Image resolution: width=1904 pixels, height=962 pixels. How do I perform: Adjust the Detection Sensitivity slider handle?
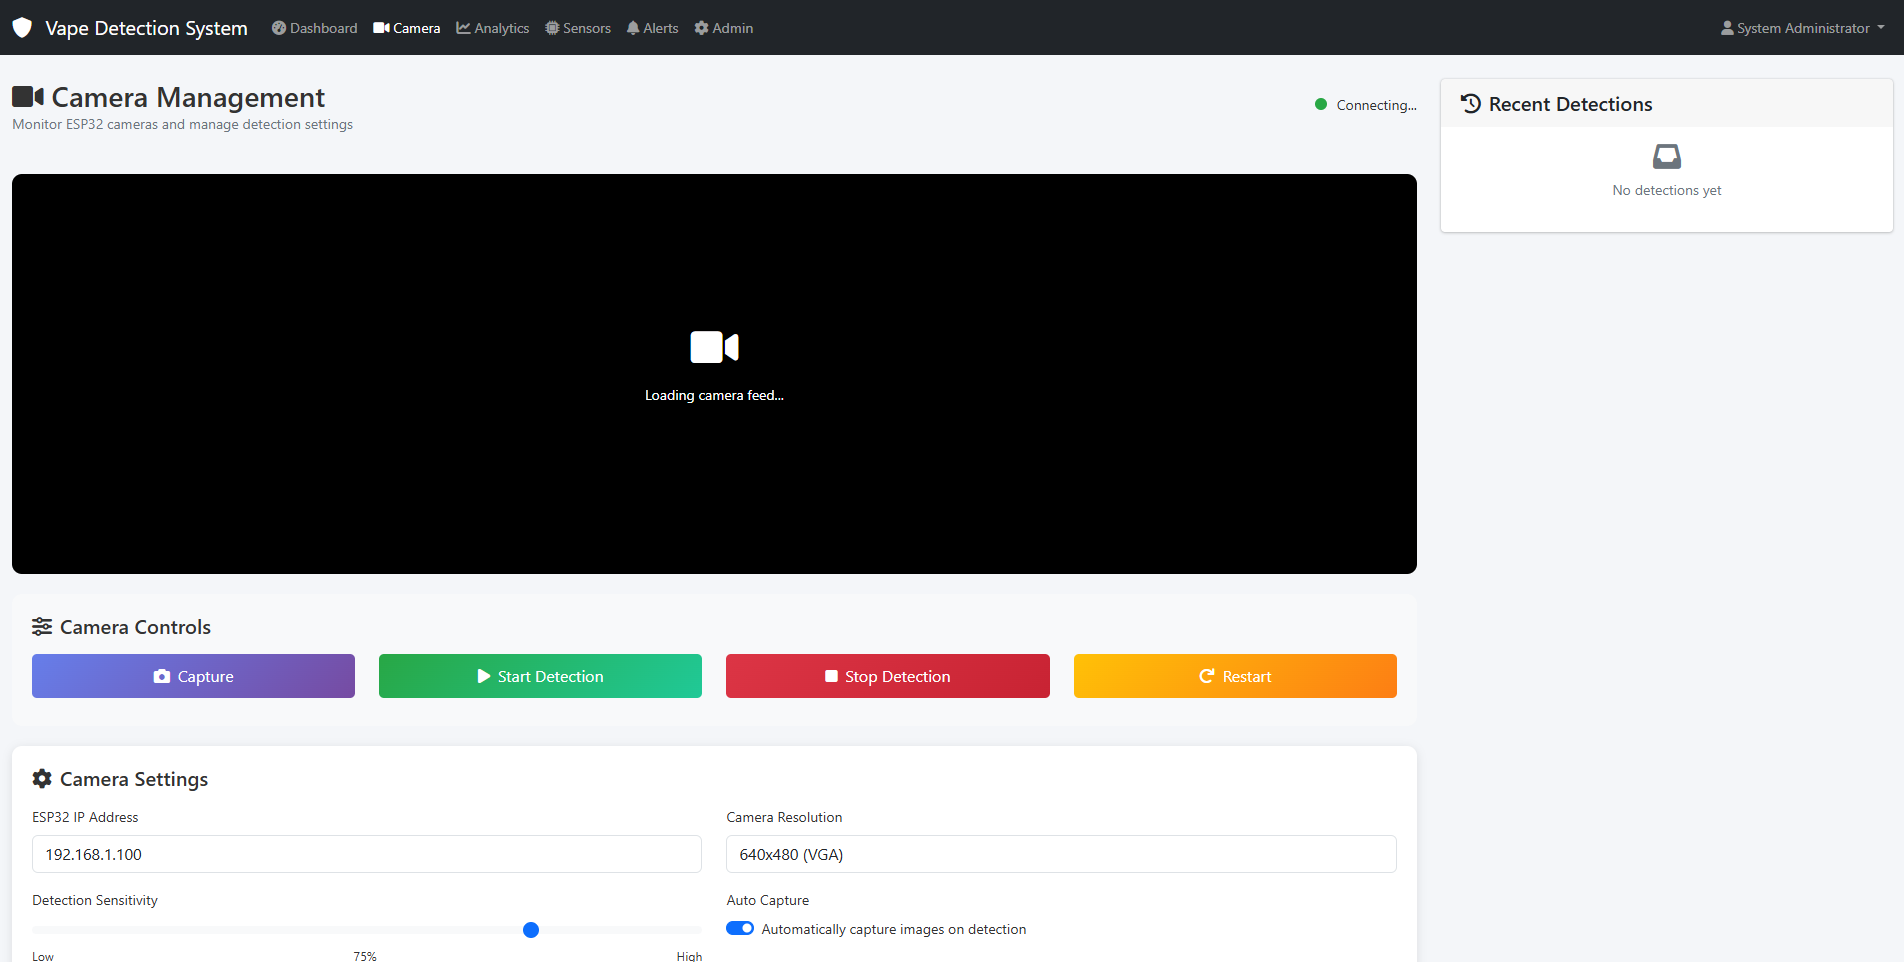pos(531,929)
